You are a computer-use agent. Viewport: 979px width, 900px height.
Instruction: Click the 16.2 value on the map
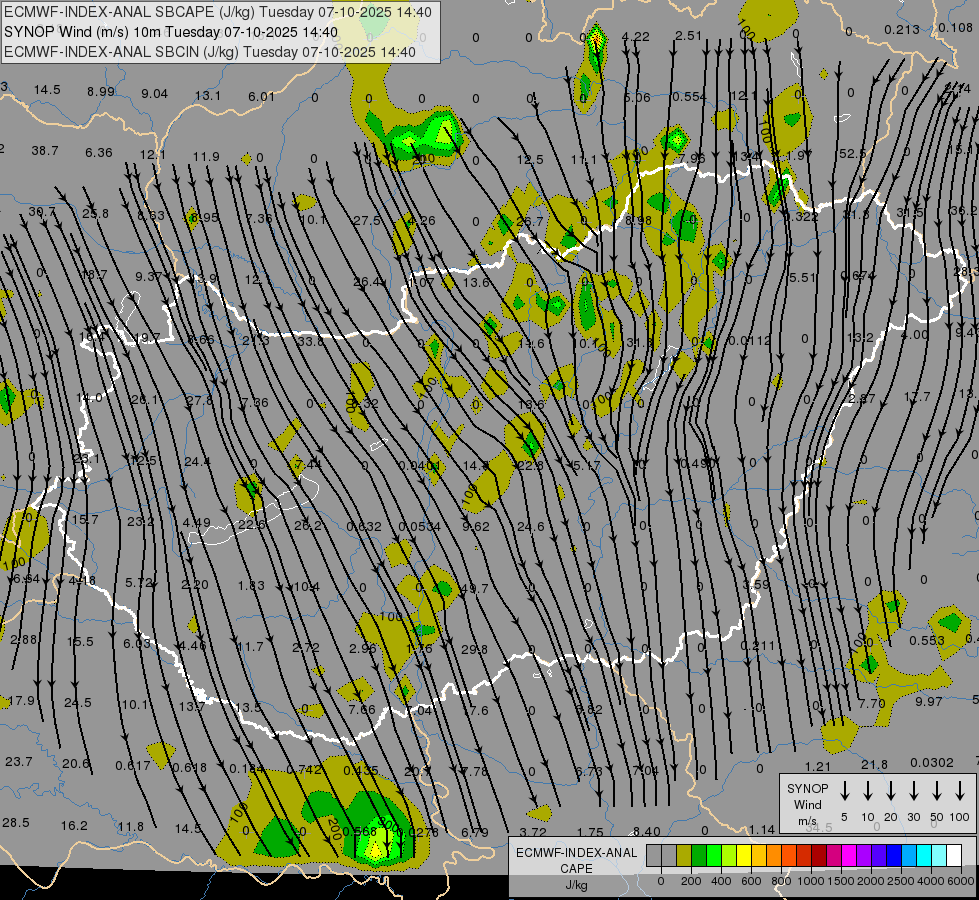(74, 826)
